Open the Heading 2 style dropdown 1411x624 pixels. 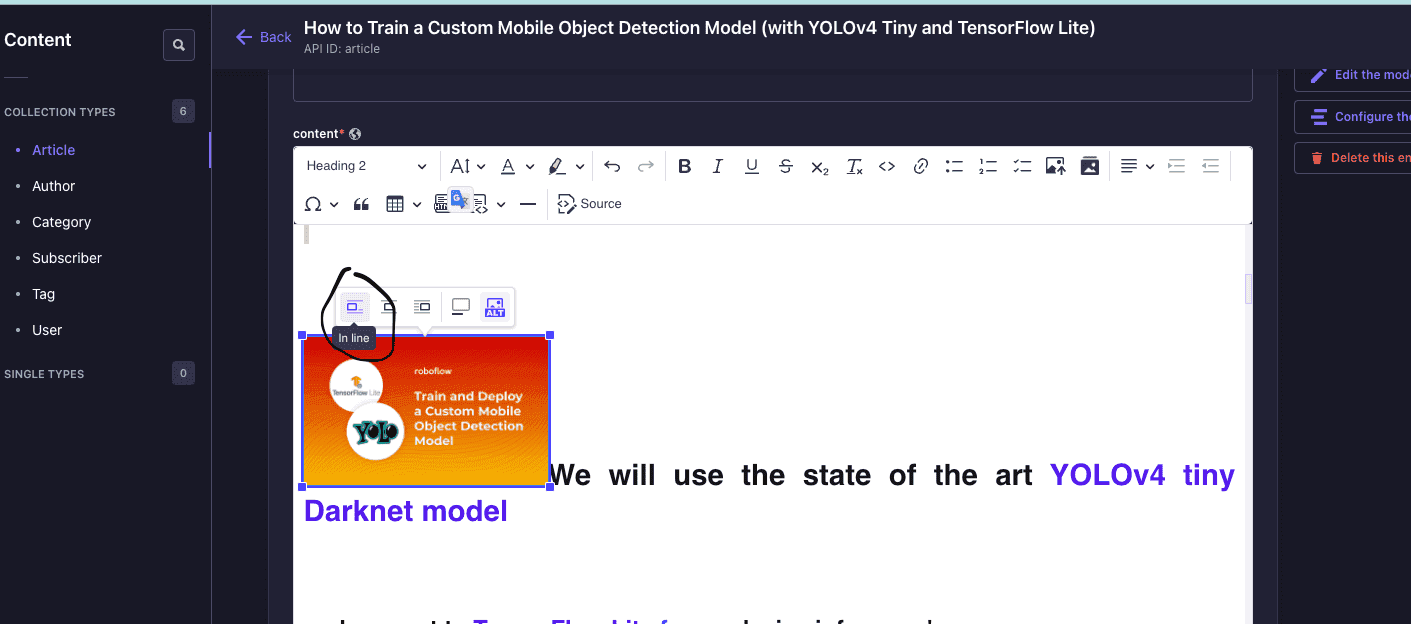tap(366, 166)
